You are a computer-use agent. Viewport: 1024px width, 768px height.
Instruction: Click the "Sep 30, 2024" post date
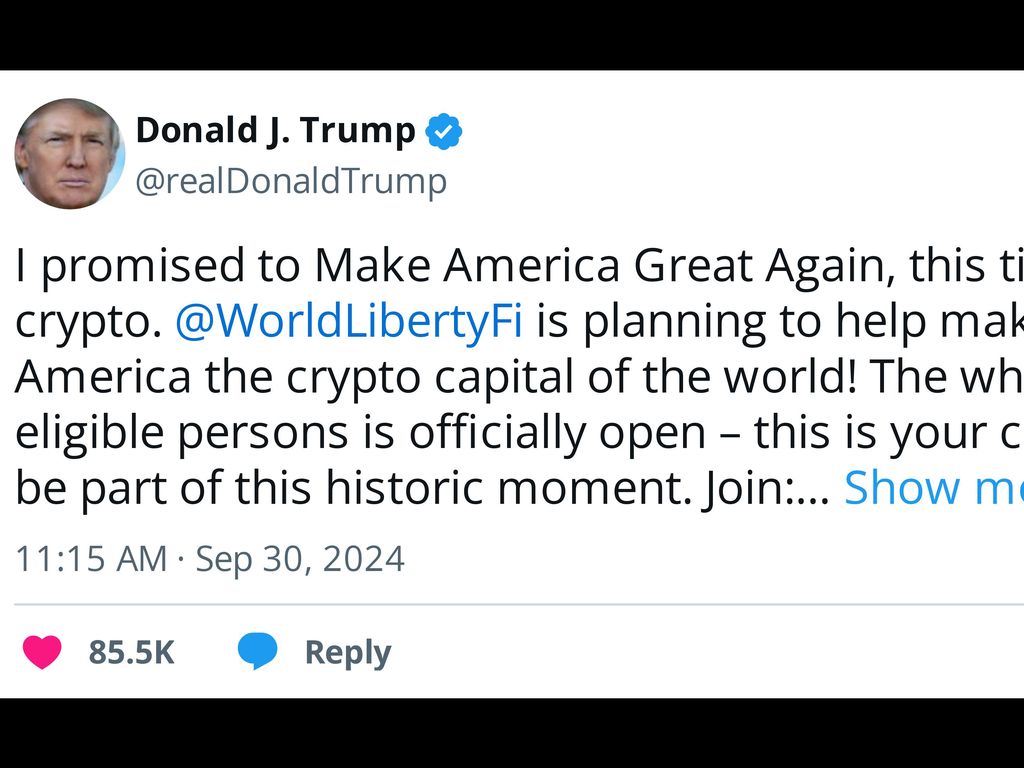[300, 559]
